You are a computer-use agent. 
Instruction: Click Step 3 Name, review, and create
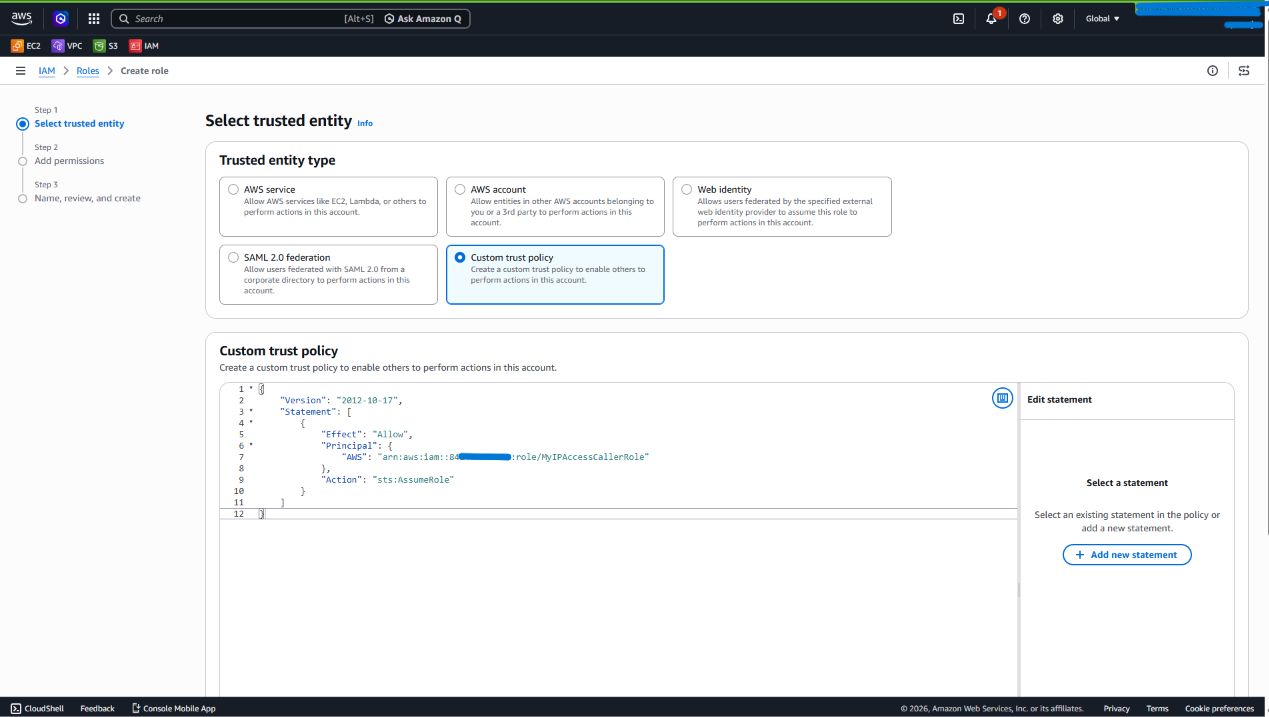pos(87,198)
